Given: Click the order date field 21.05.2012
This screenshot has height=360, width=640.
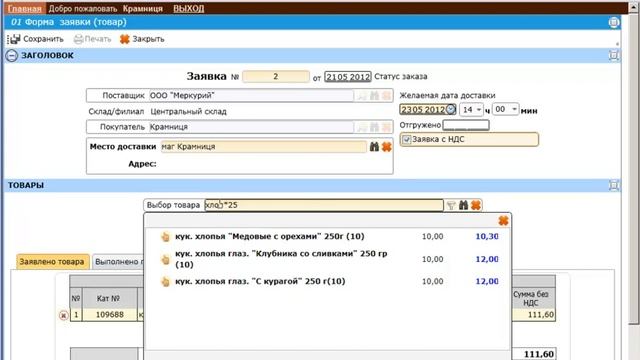Looking at the screenshot, I should tap(347, 76).
